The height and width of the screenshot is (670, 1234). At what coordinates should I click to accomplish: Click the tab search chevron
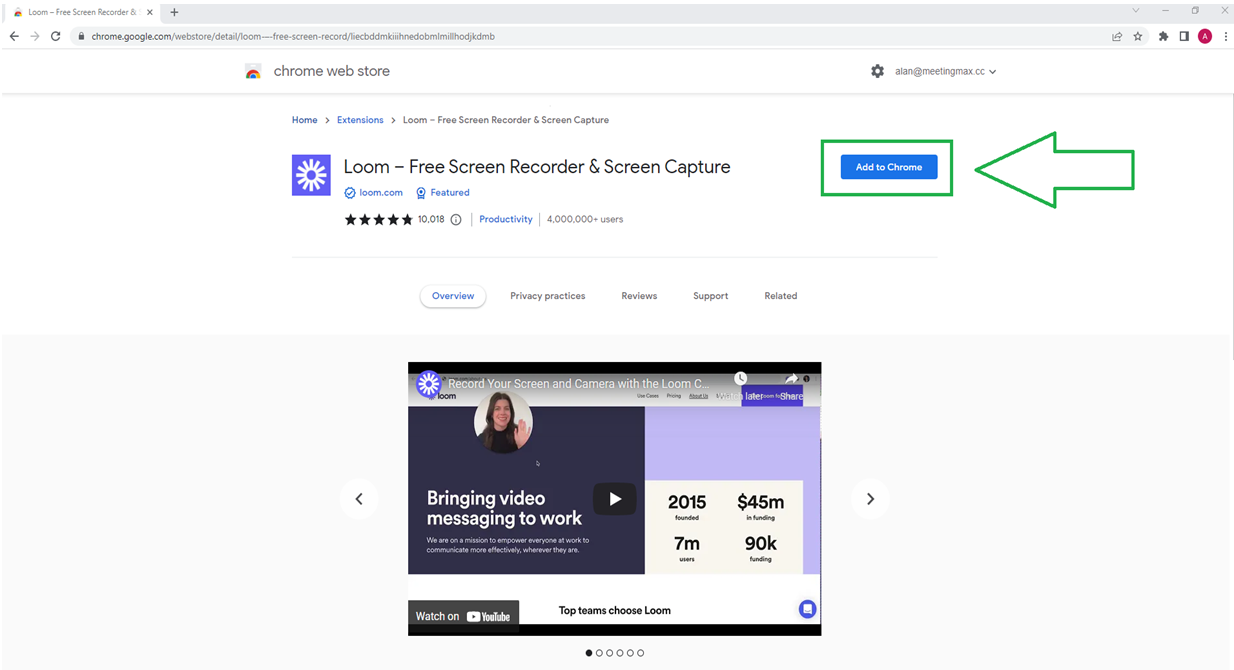point(1135,11)
